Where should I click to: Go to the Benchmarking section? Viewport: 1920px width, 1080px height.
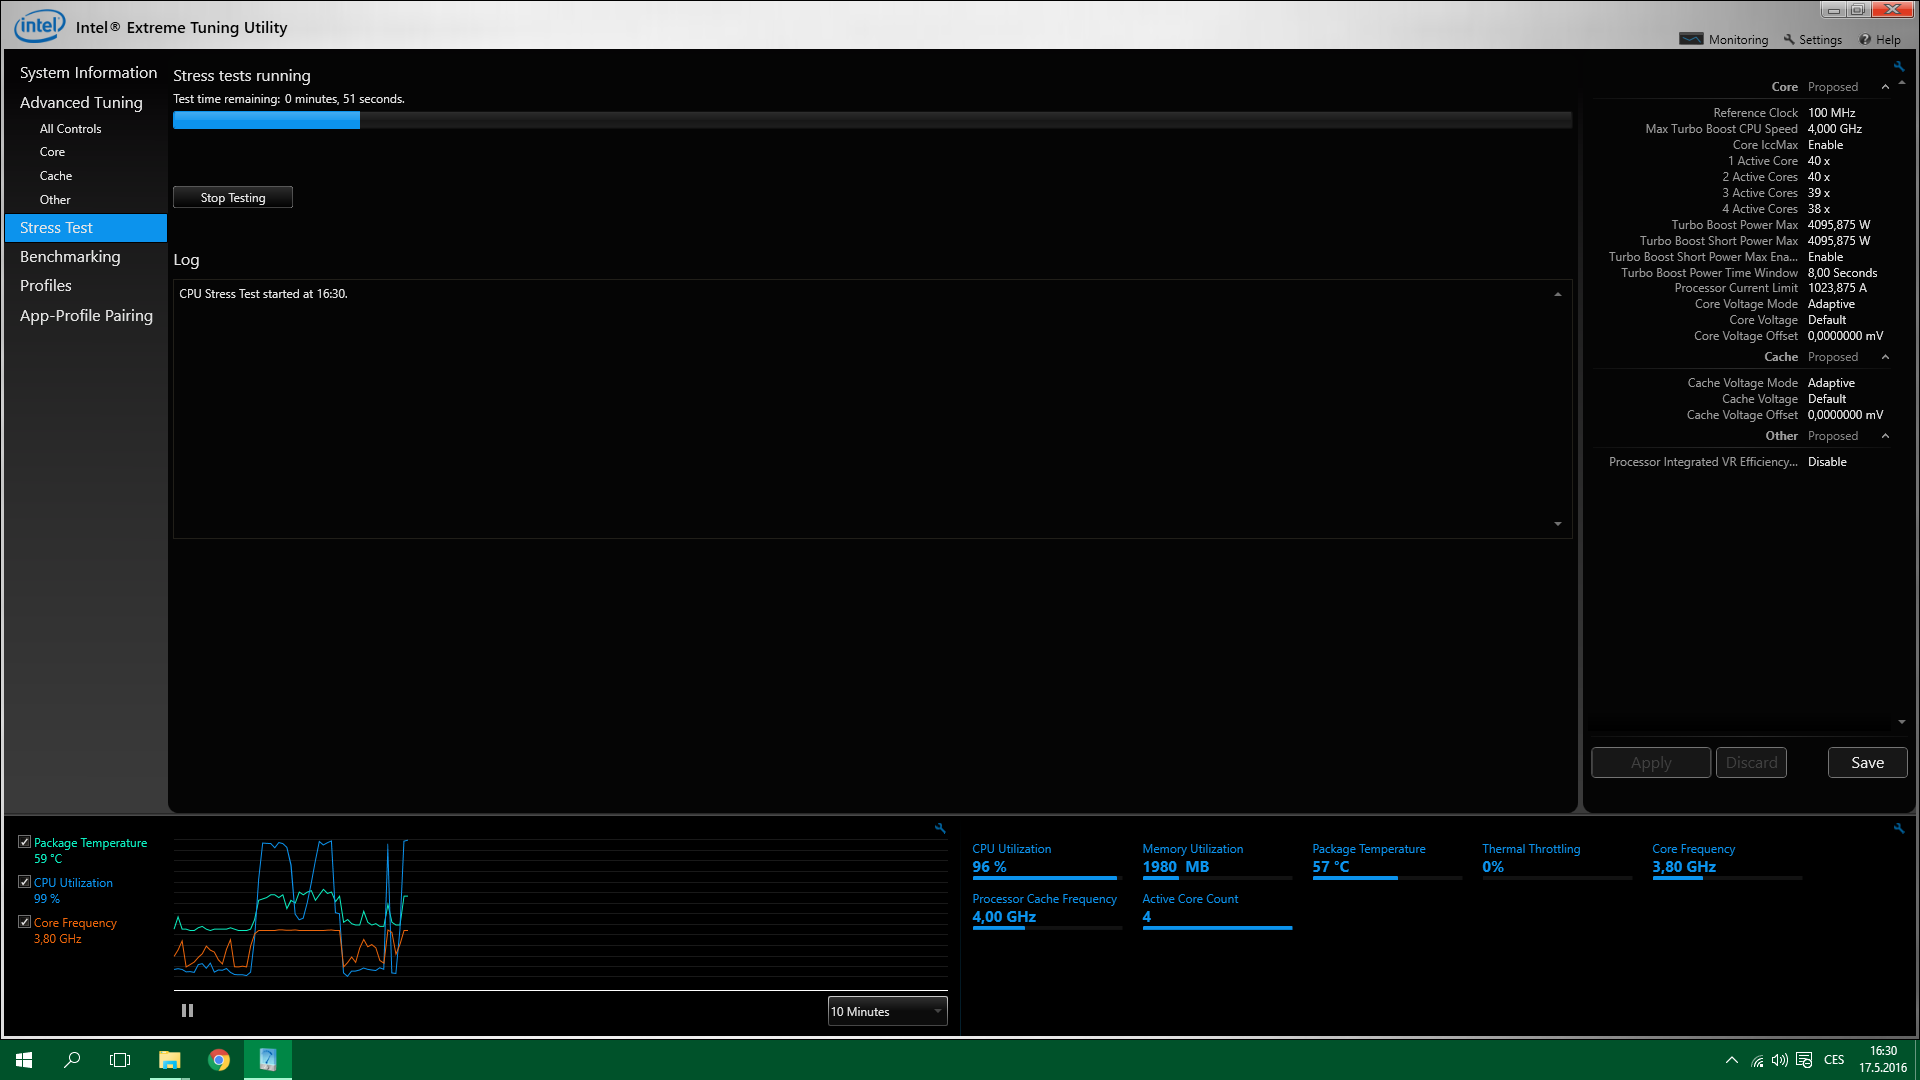pos(70,257)
